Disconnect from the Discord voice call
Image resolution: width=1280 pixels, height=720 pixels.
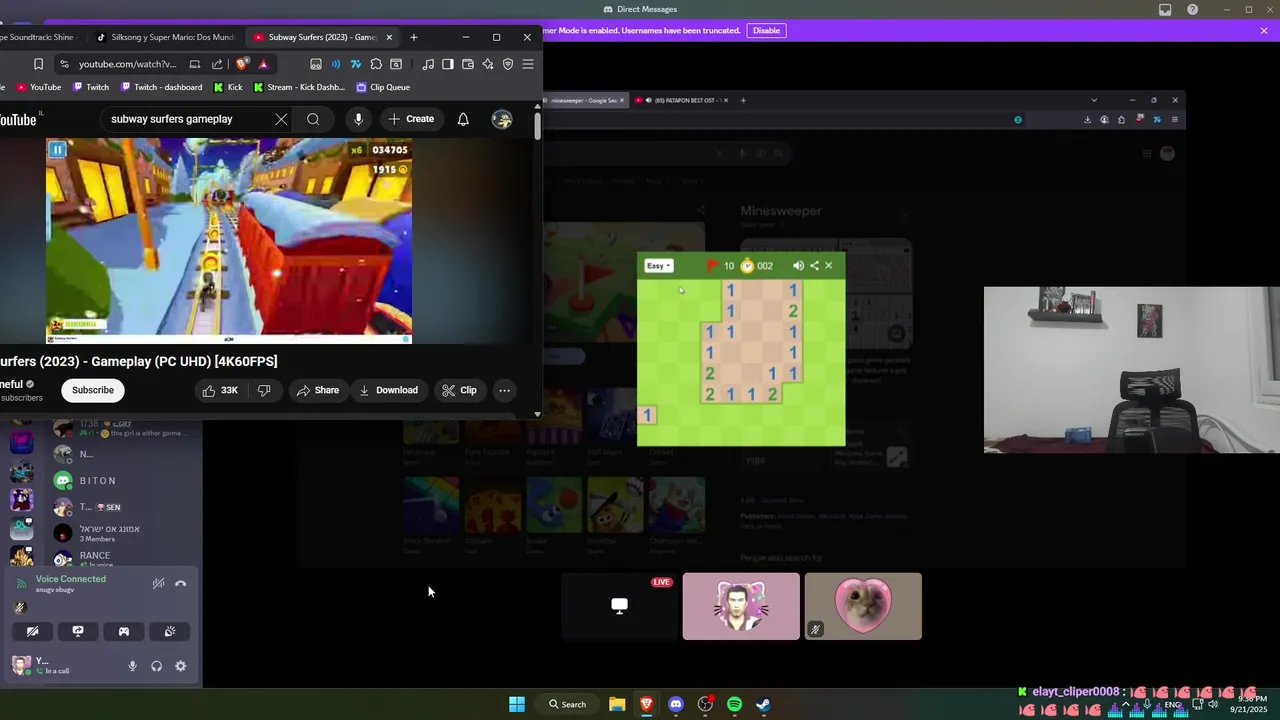(x=181, y=583)
